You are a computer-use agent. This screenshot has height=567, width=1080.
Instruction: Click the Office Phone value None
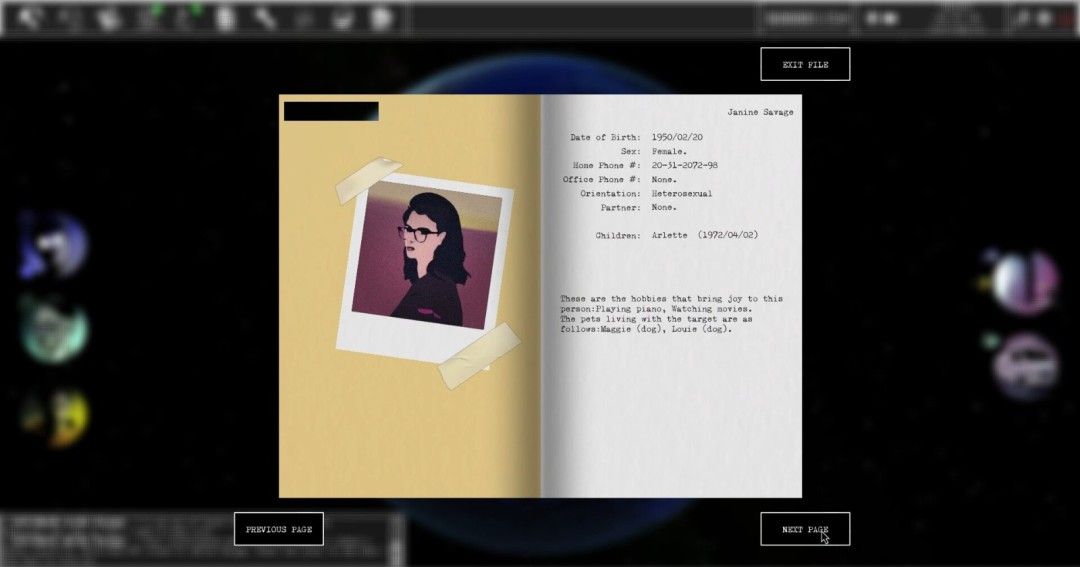(x=664, y=179)
